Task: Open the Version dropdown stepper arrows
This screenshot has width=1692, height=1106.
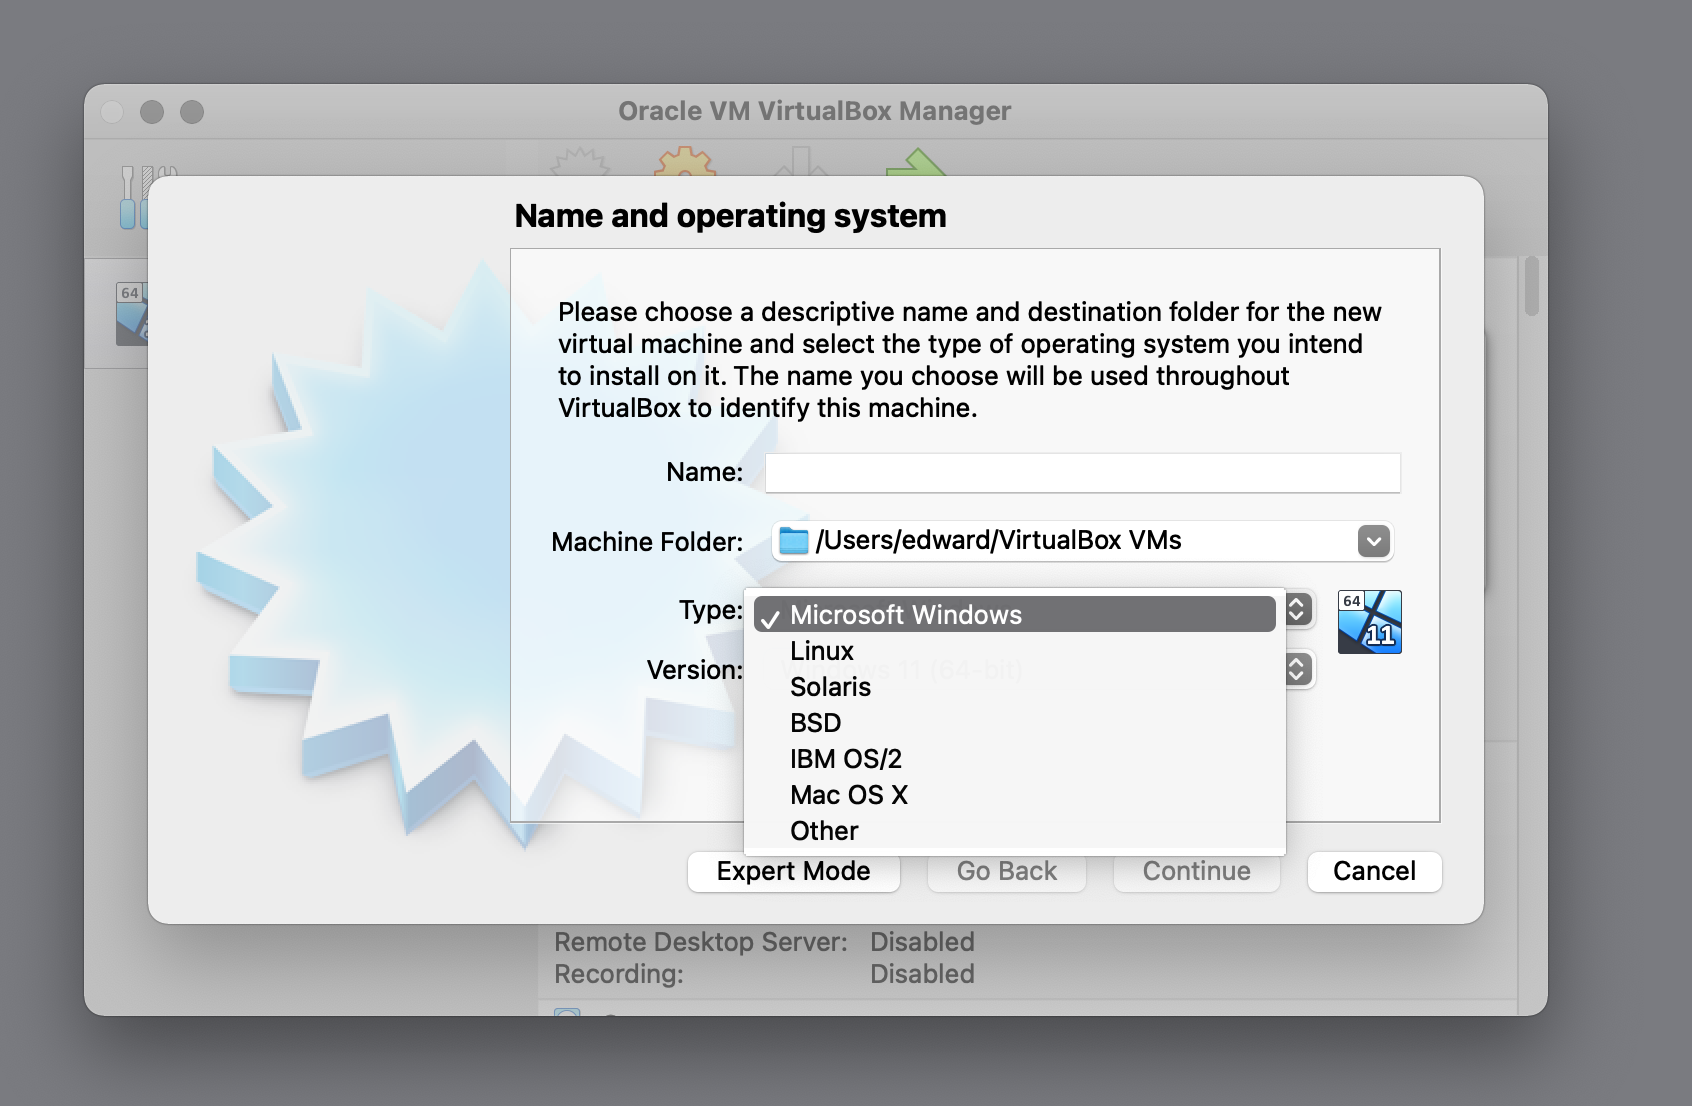Action: [1297, 668]
